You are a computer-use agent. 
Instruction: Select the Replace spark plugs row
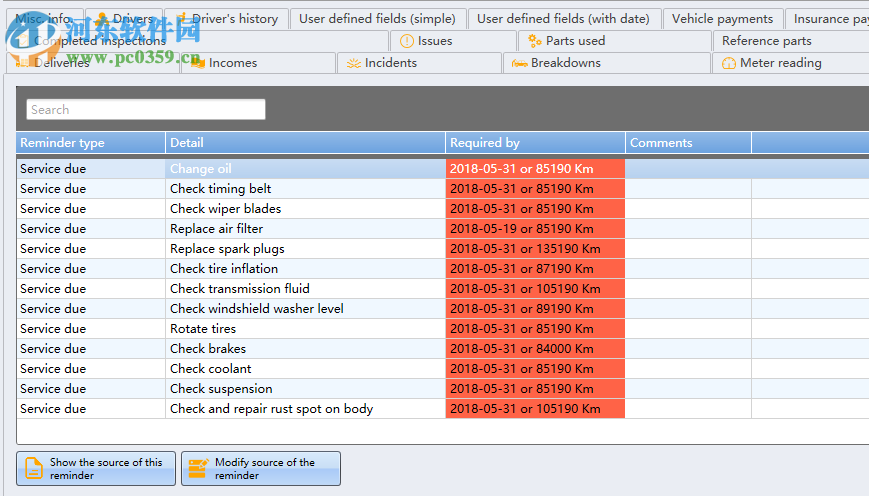443,248
